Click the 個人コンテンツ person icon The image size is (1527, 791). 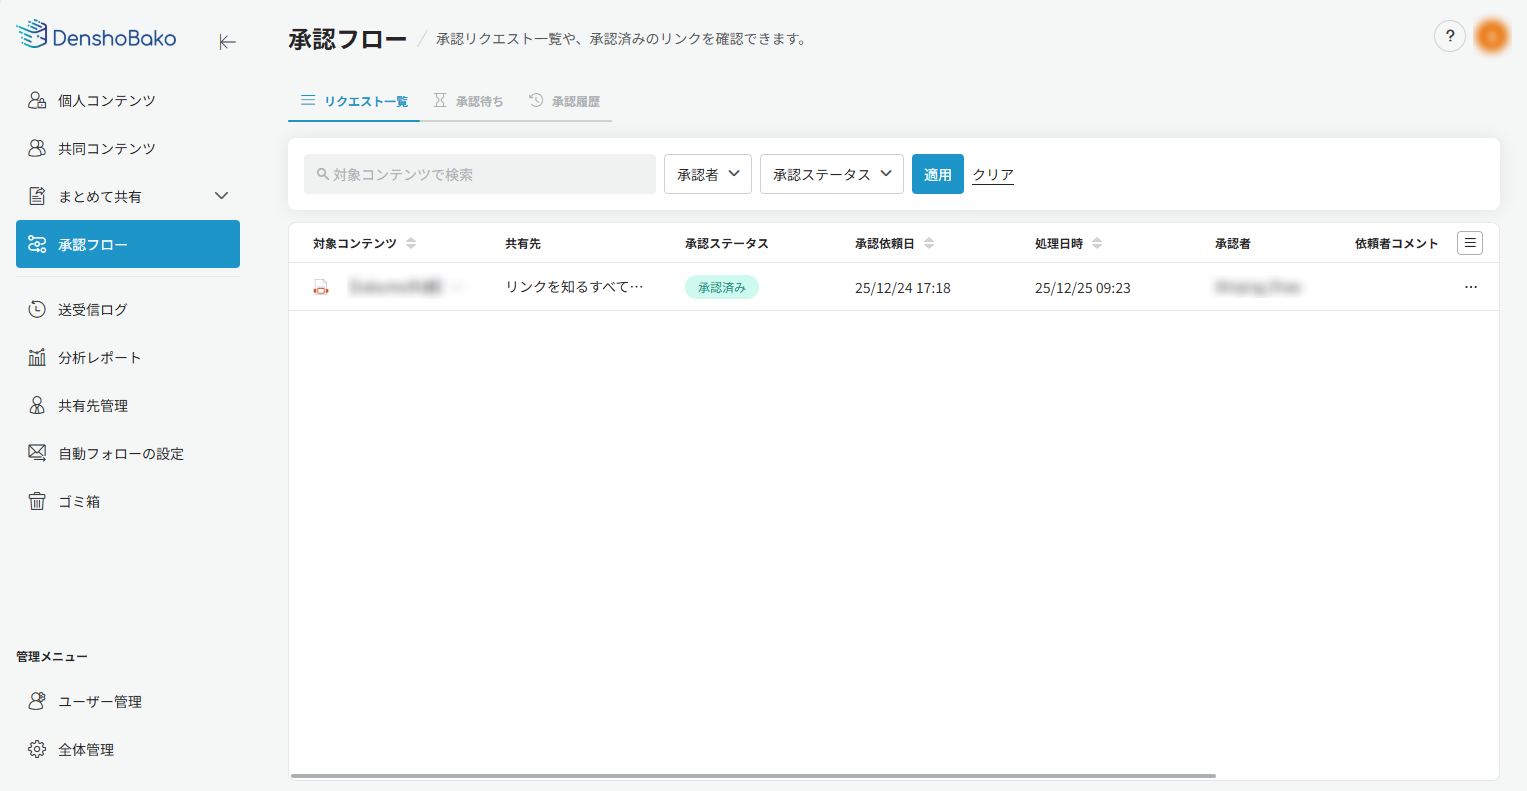click(37, 100)
